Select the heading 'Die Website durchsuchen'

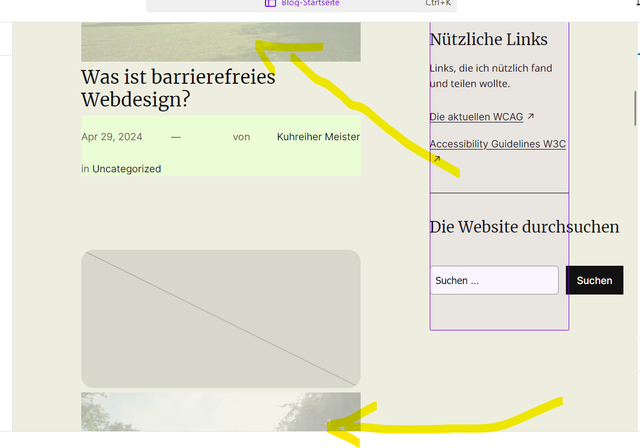[x=524, y=227]
